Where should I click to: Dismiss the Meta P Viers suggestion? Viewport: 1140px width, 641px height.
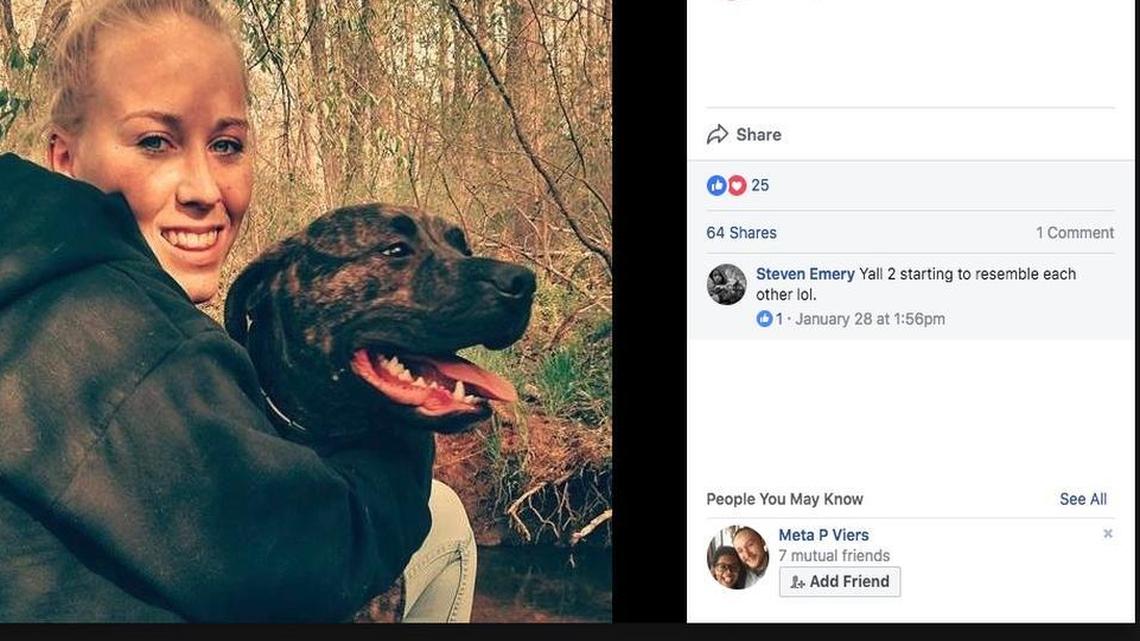[1108, 533]
